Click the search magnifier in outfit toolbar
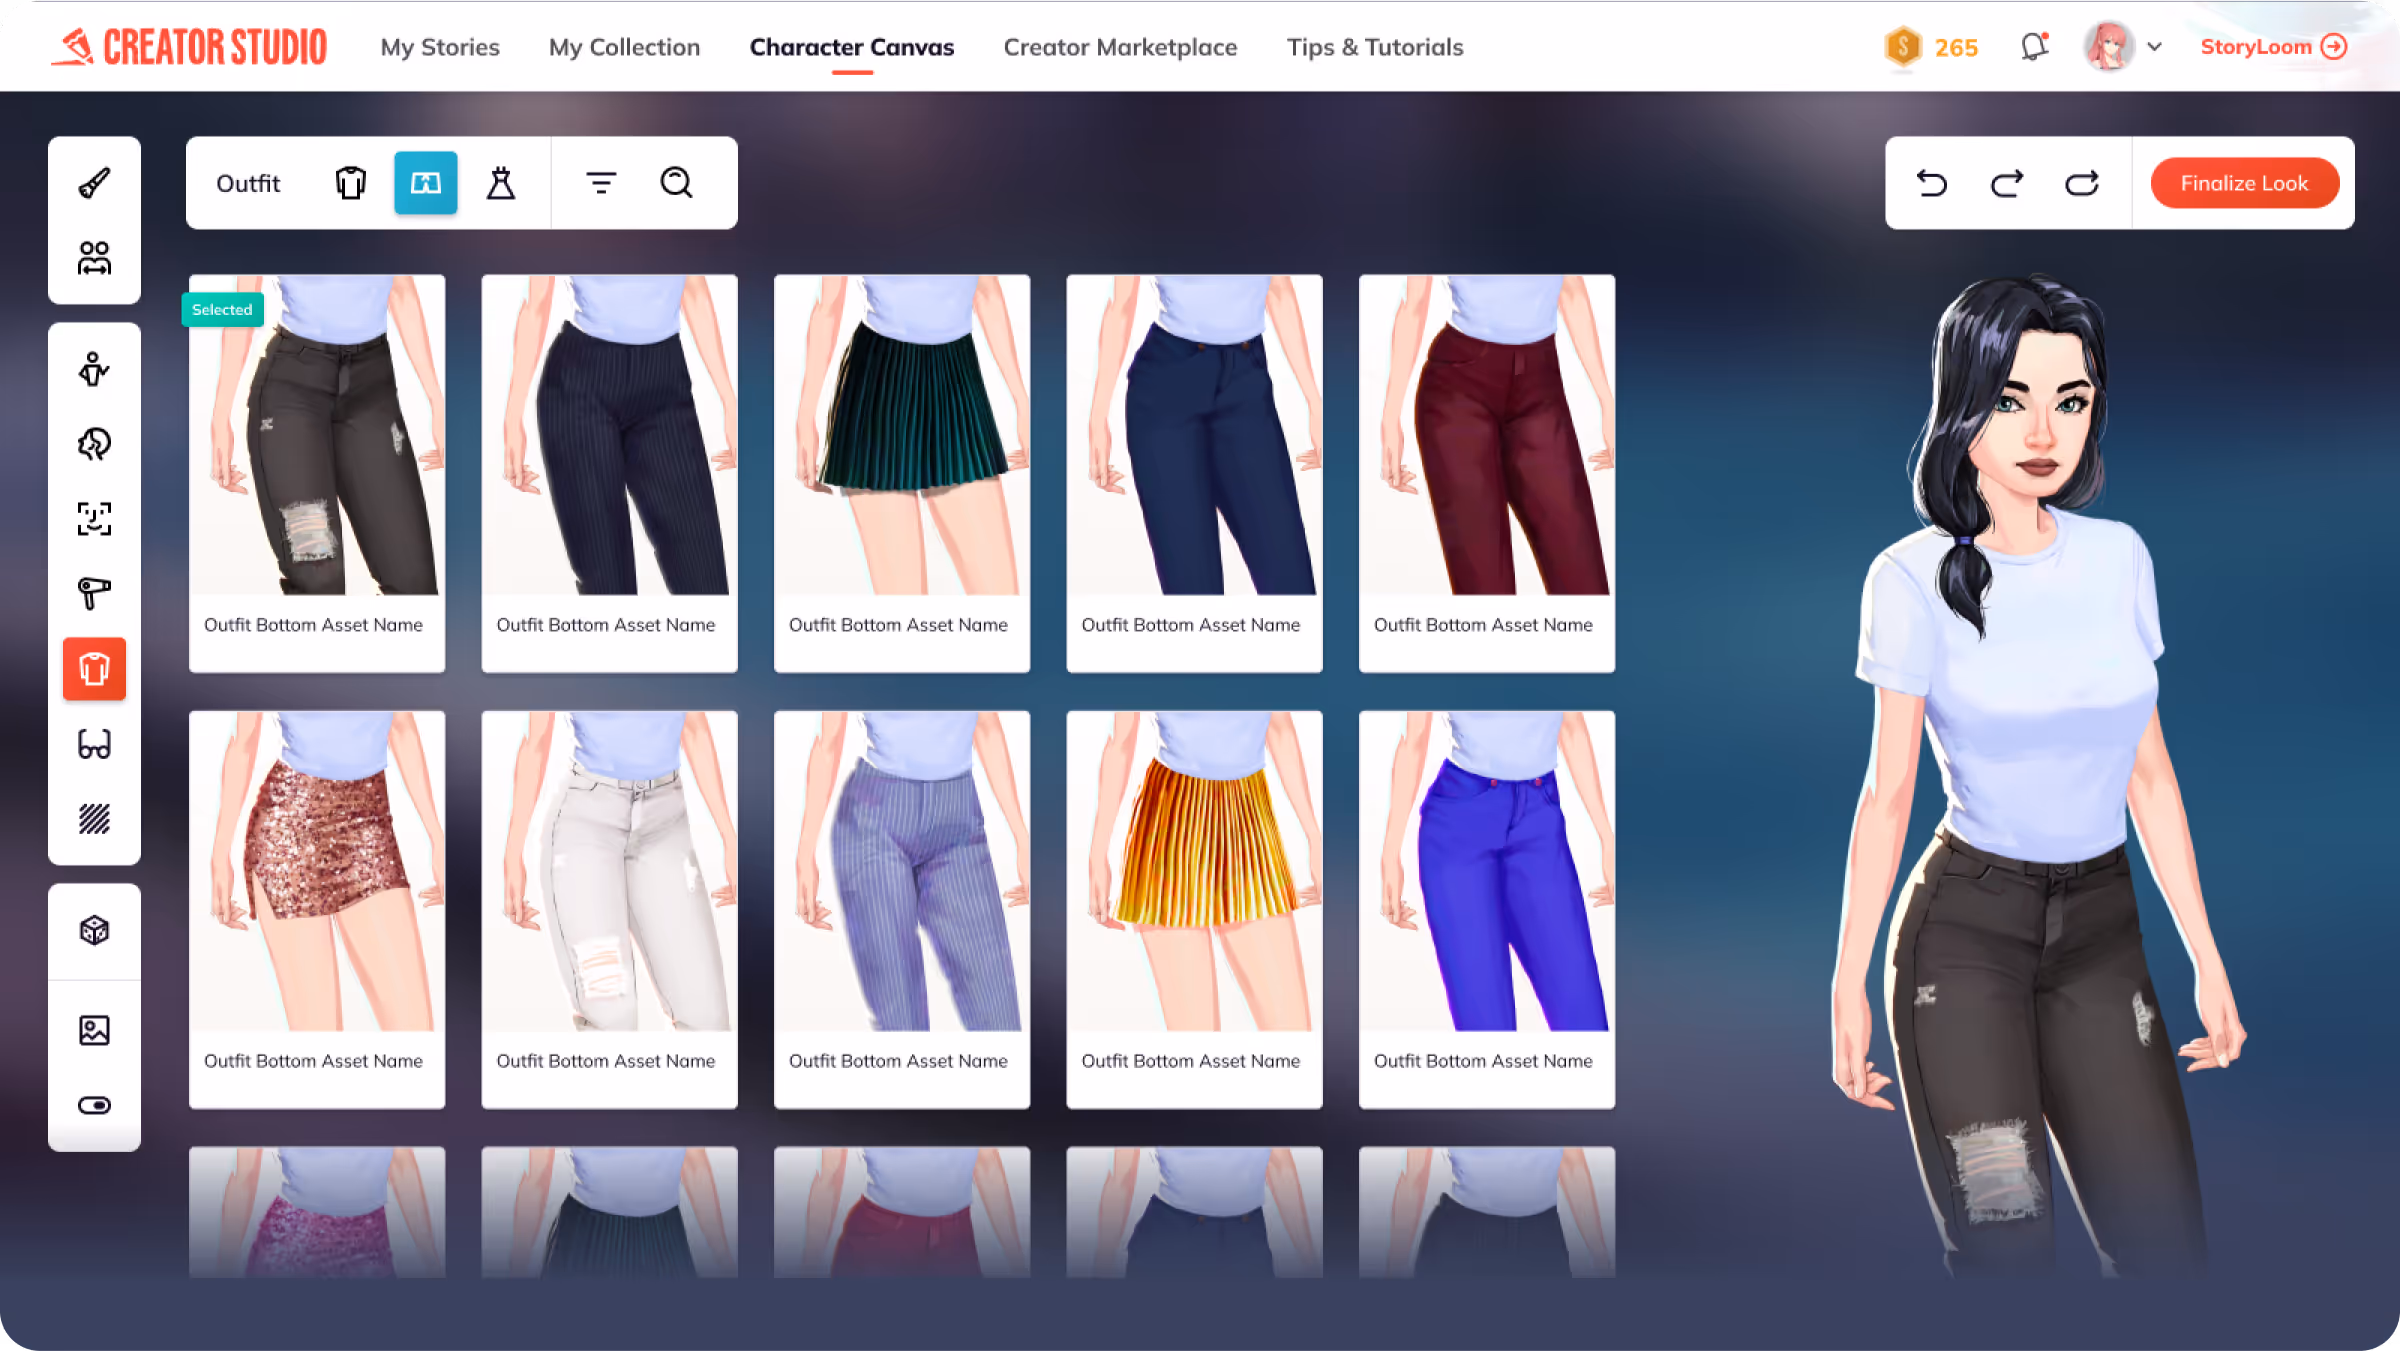Screen dimensions: 2400x1351 (x=676, y=183)
